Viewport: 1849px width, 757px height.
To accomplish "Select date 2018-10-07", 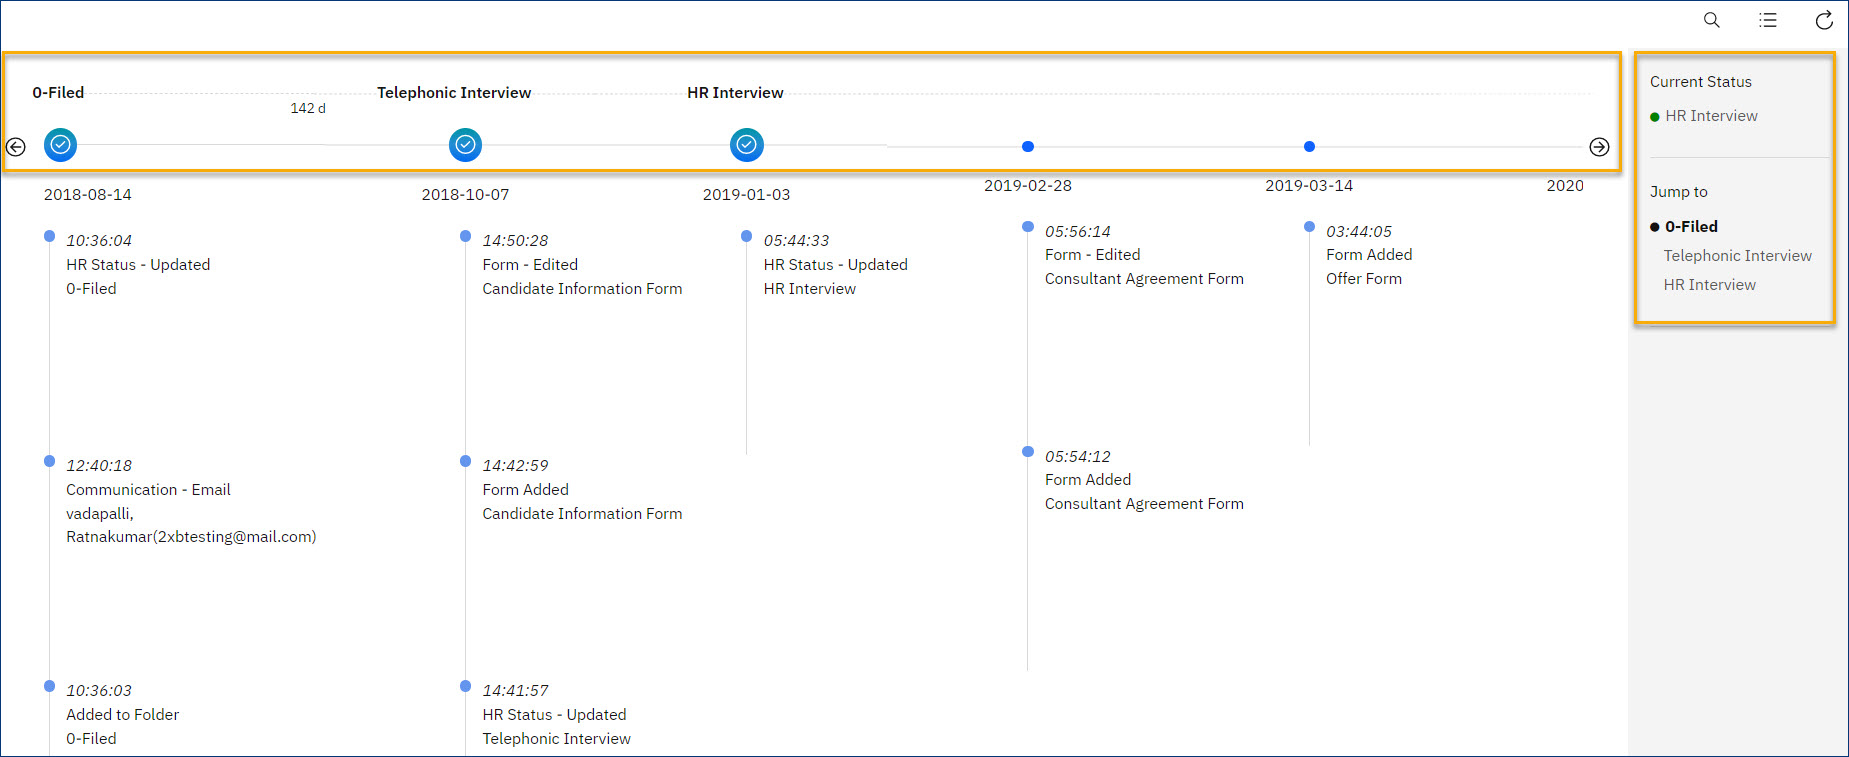I will (465, 195).
